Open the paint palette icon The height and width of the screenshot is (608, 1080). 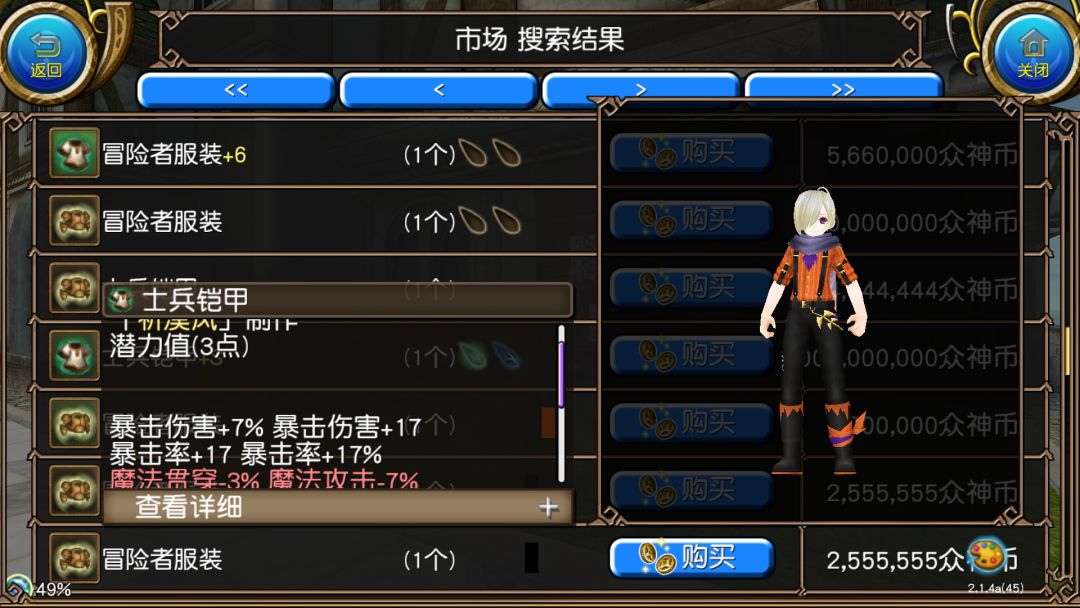click(987, 555)
